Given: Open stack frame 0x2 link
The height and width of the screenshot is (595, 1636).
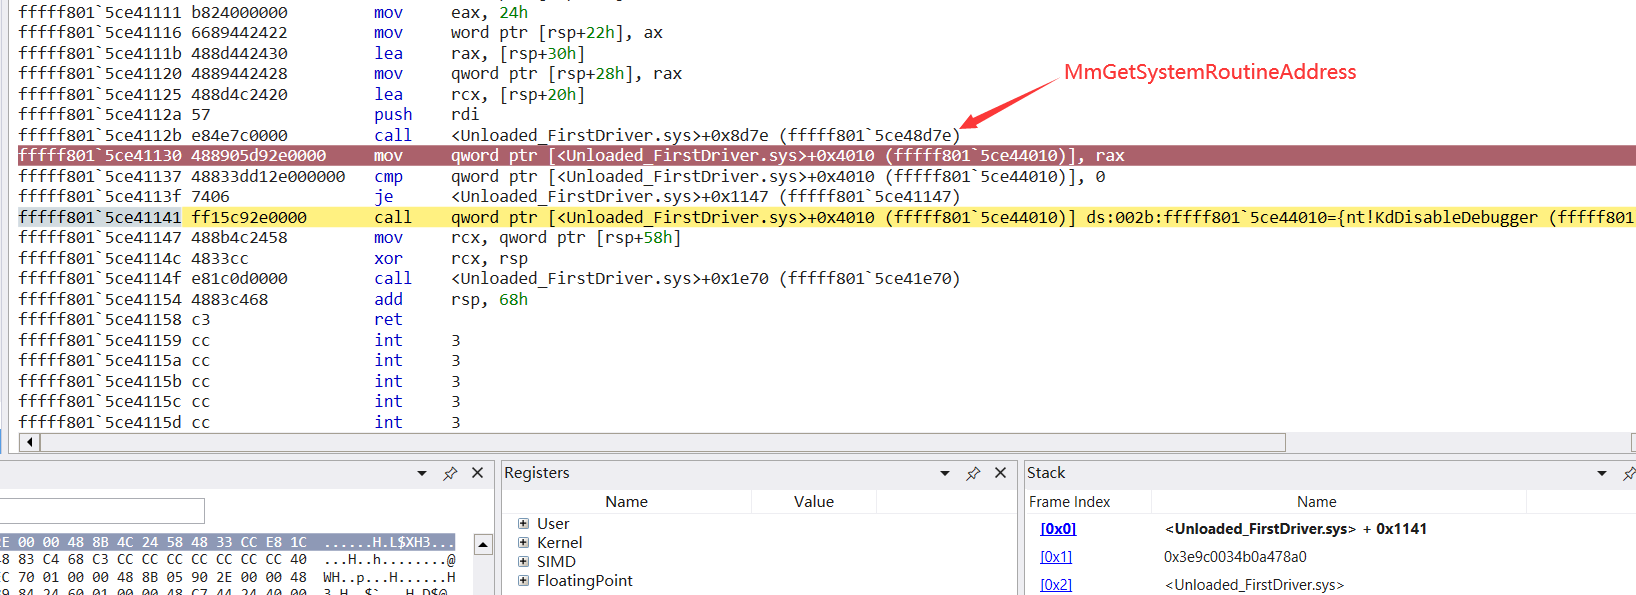Looking at the screenshot, I should [1055, 585].
